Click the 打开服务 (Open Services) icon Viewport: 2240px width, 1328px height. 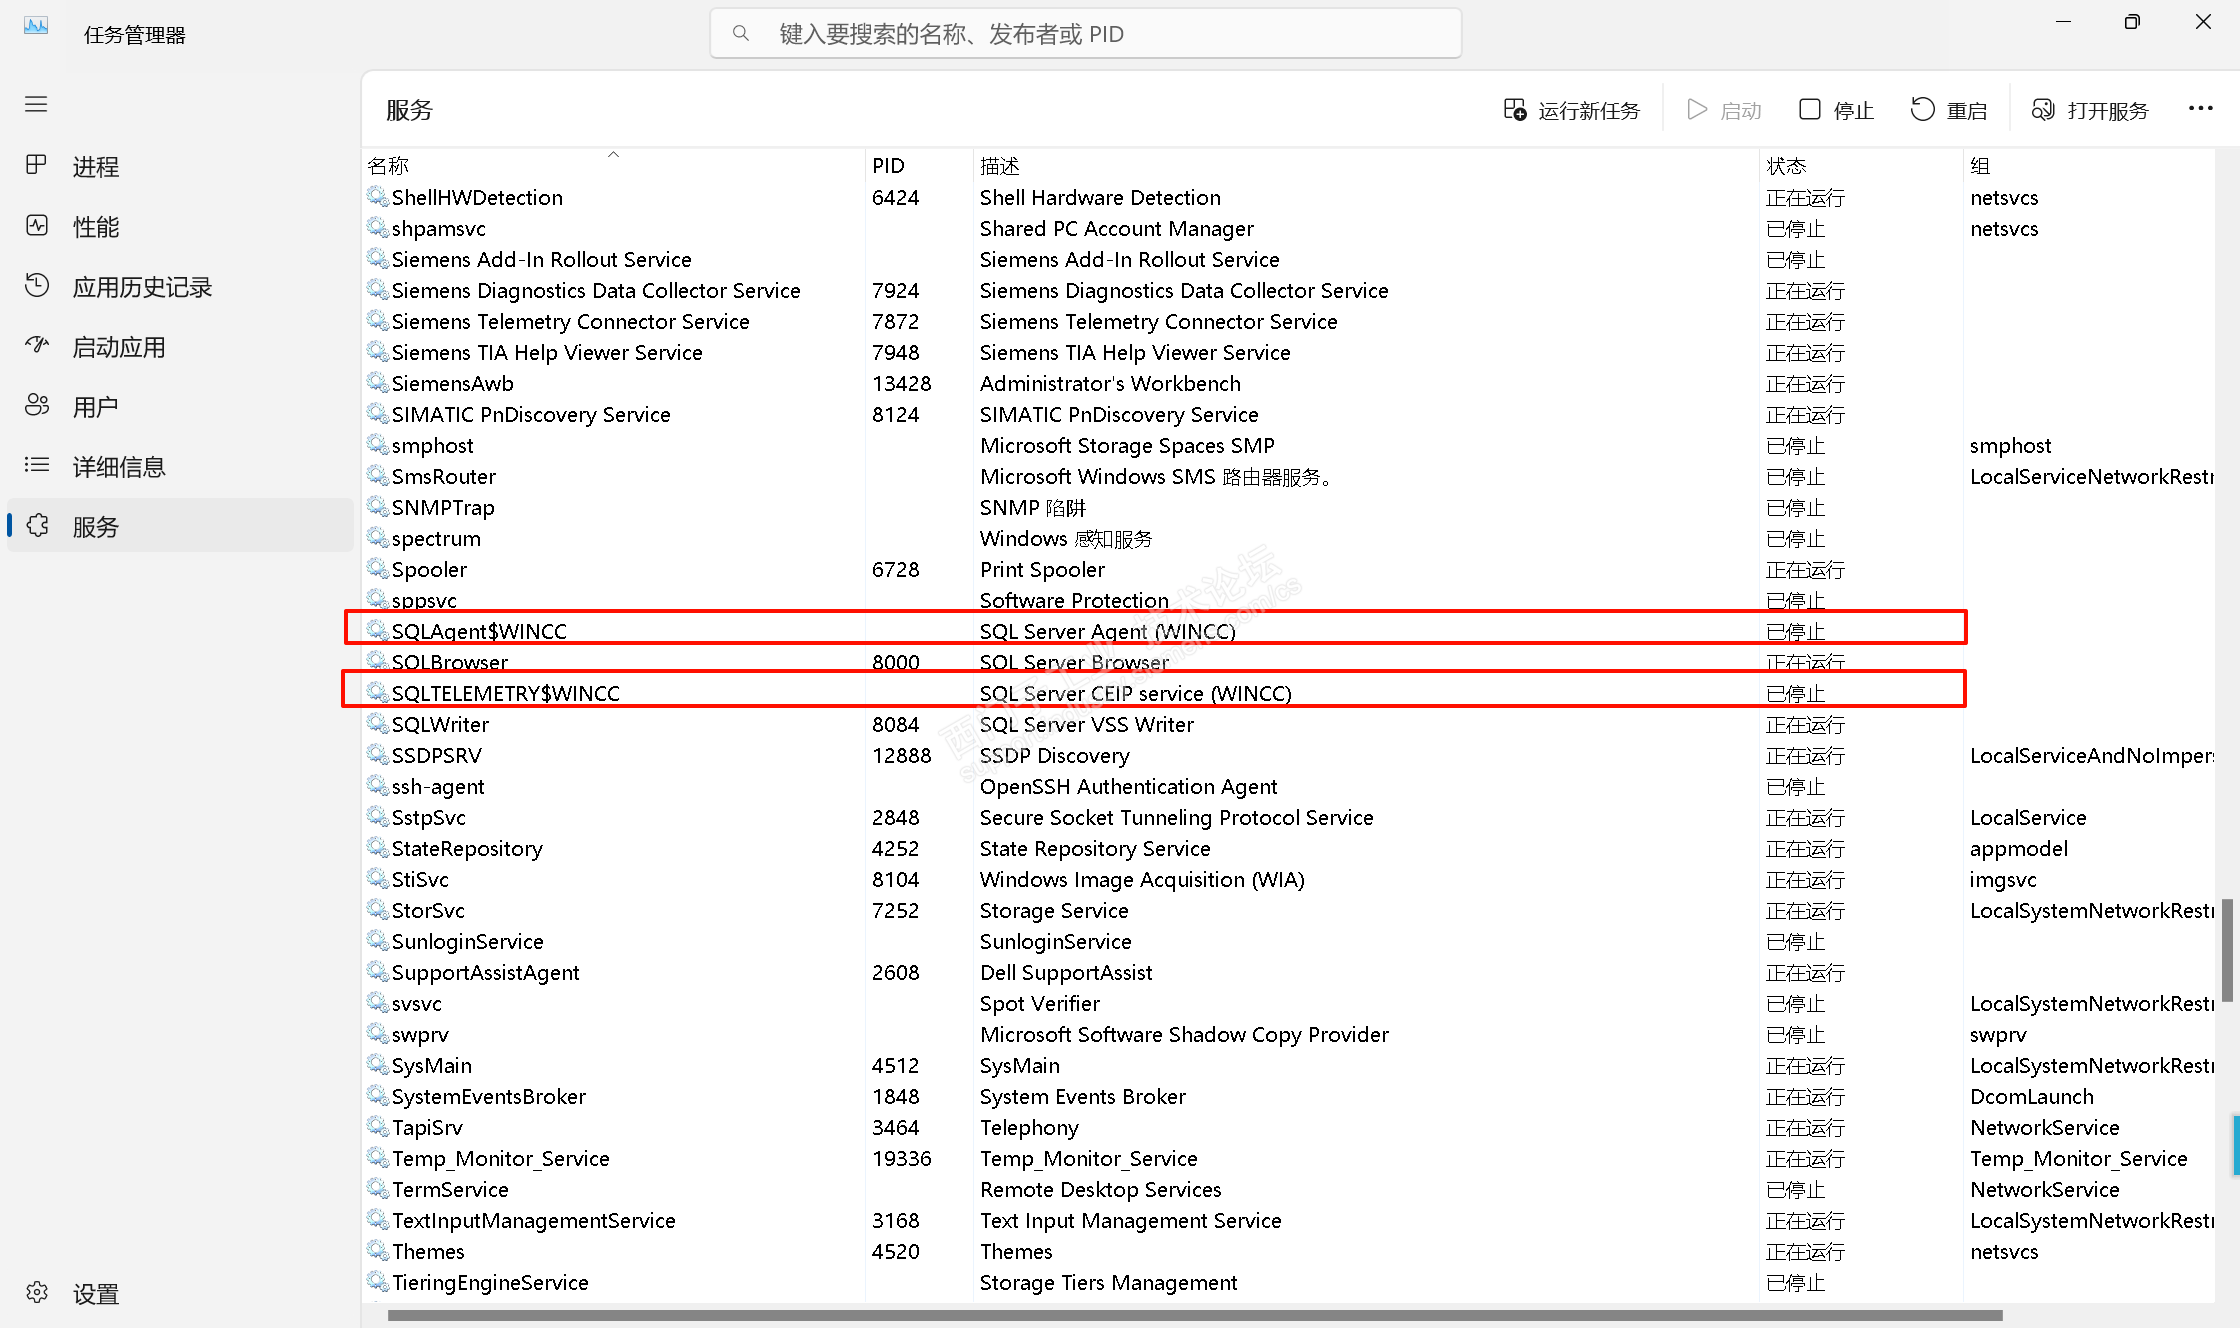click(2043, 110)
